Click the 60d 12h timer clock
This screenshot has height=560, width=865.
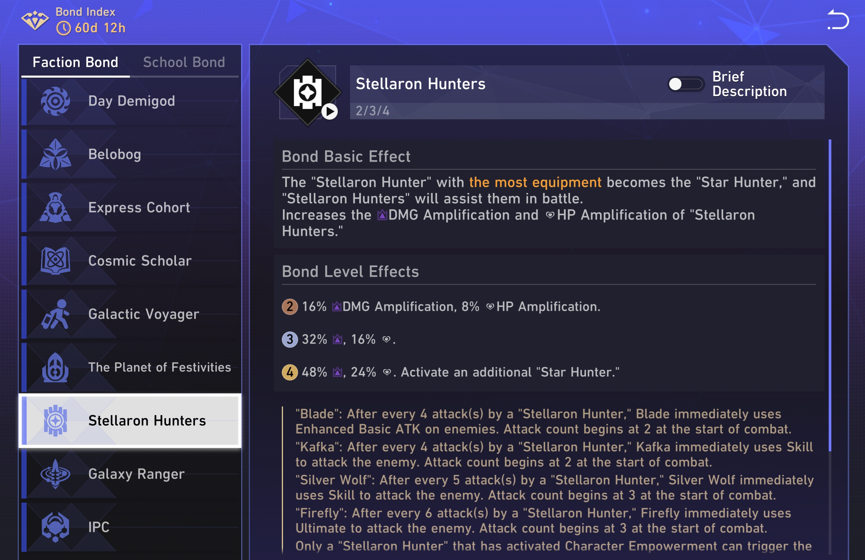(x=63, y=28)
